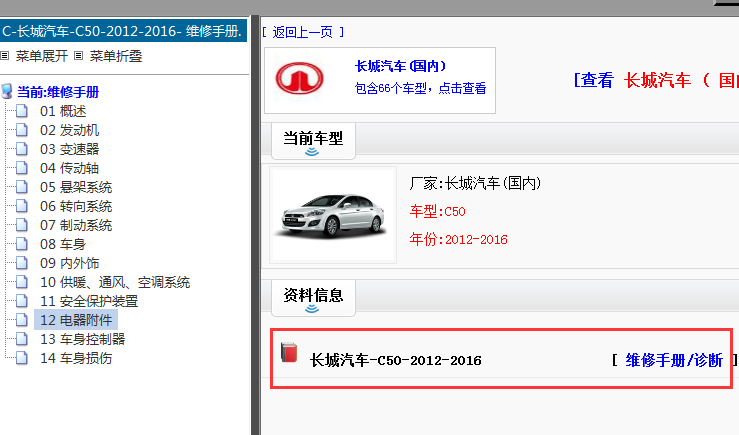Click the page icon beside 14 车身损伤
The height and width of the screenshot is (435, 739).
[x=22, y=358]
